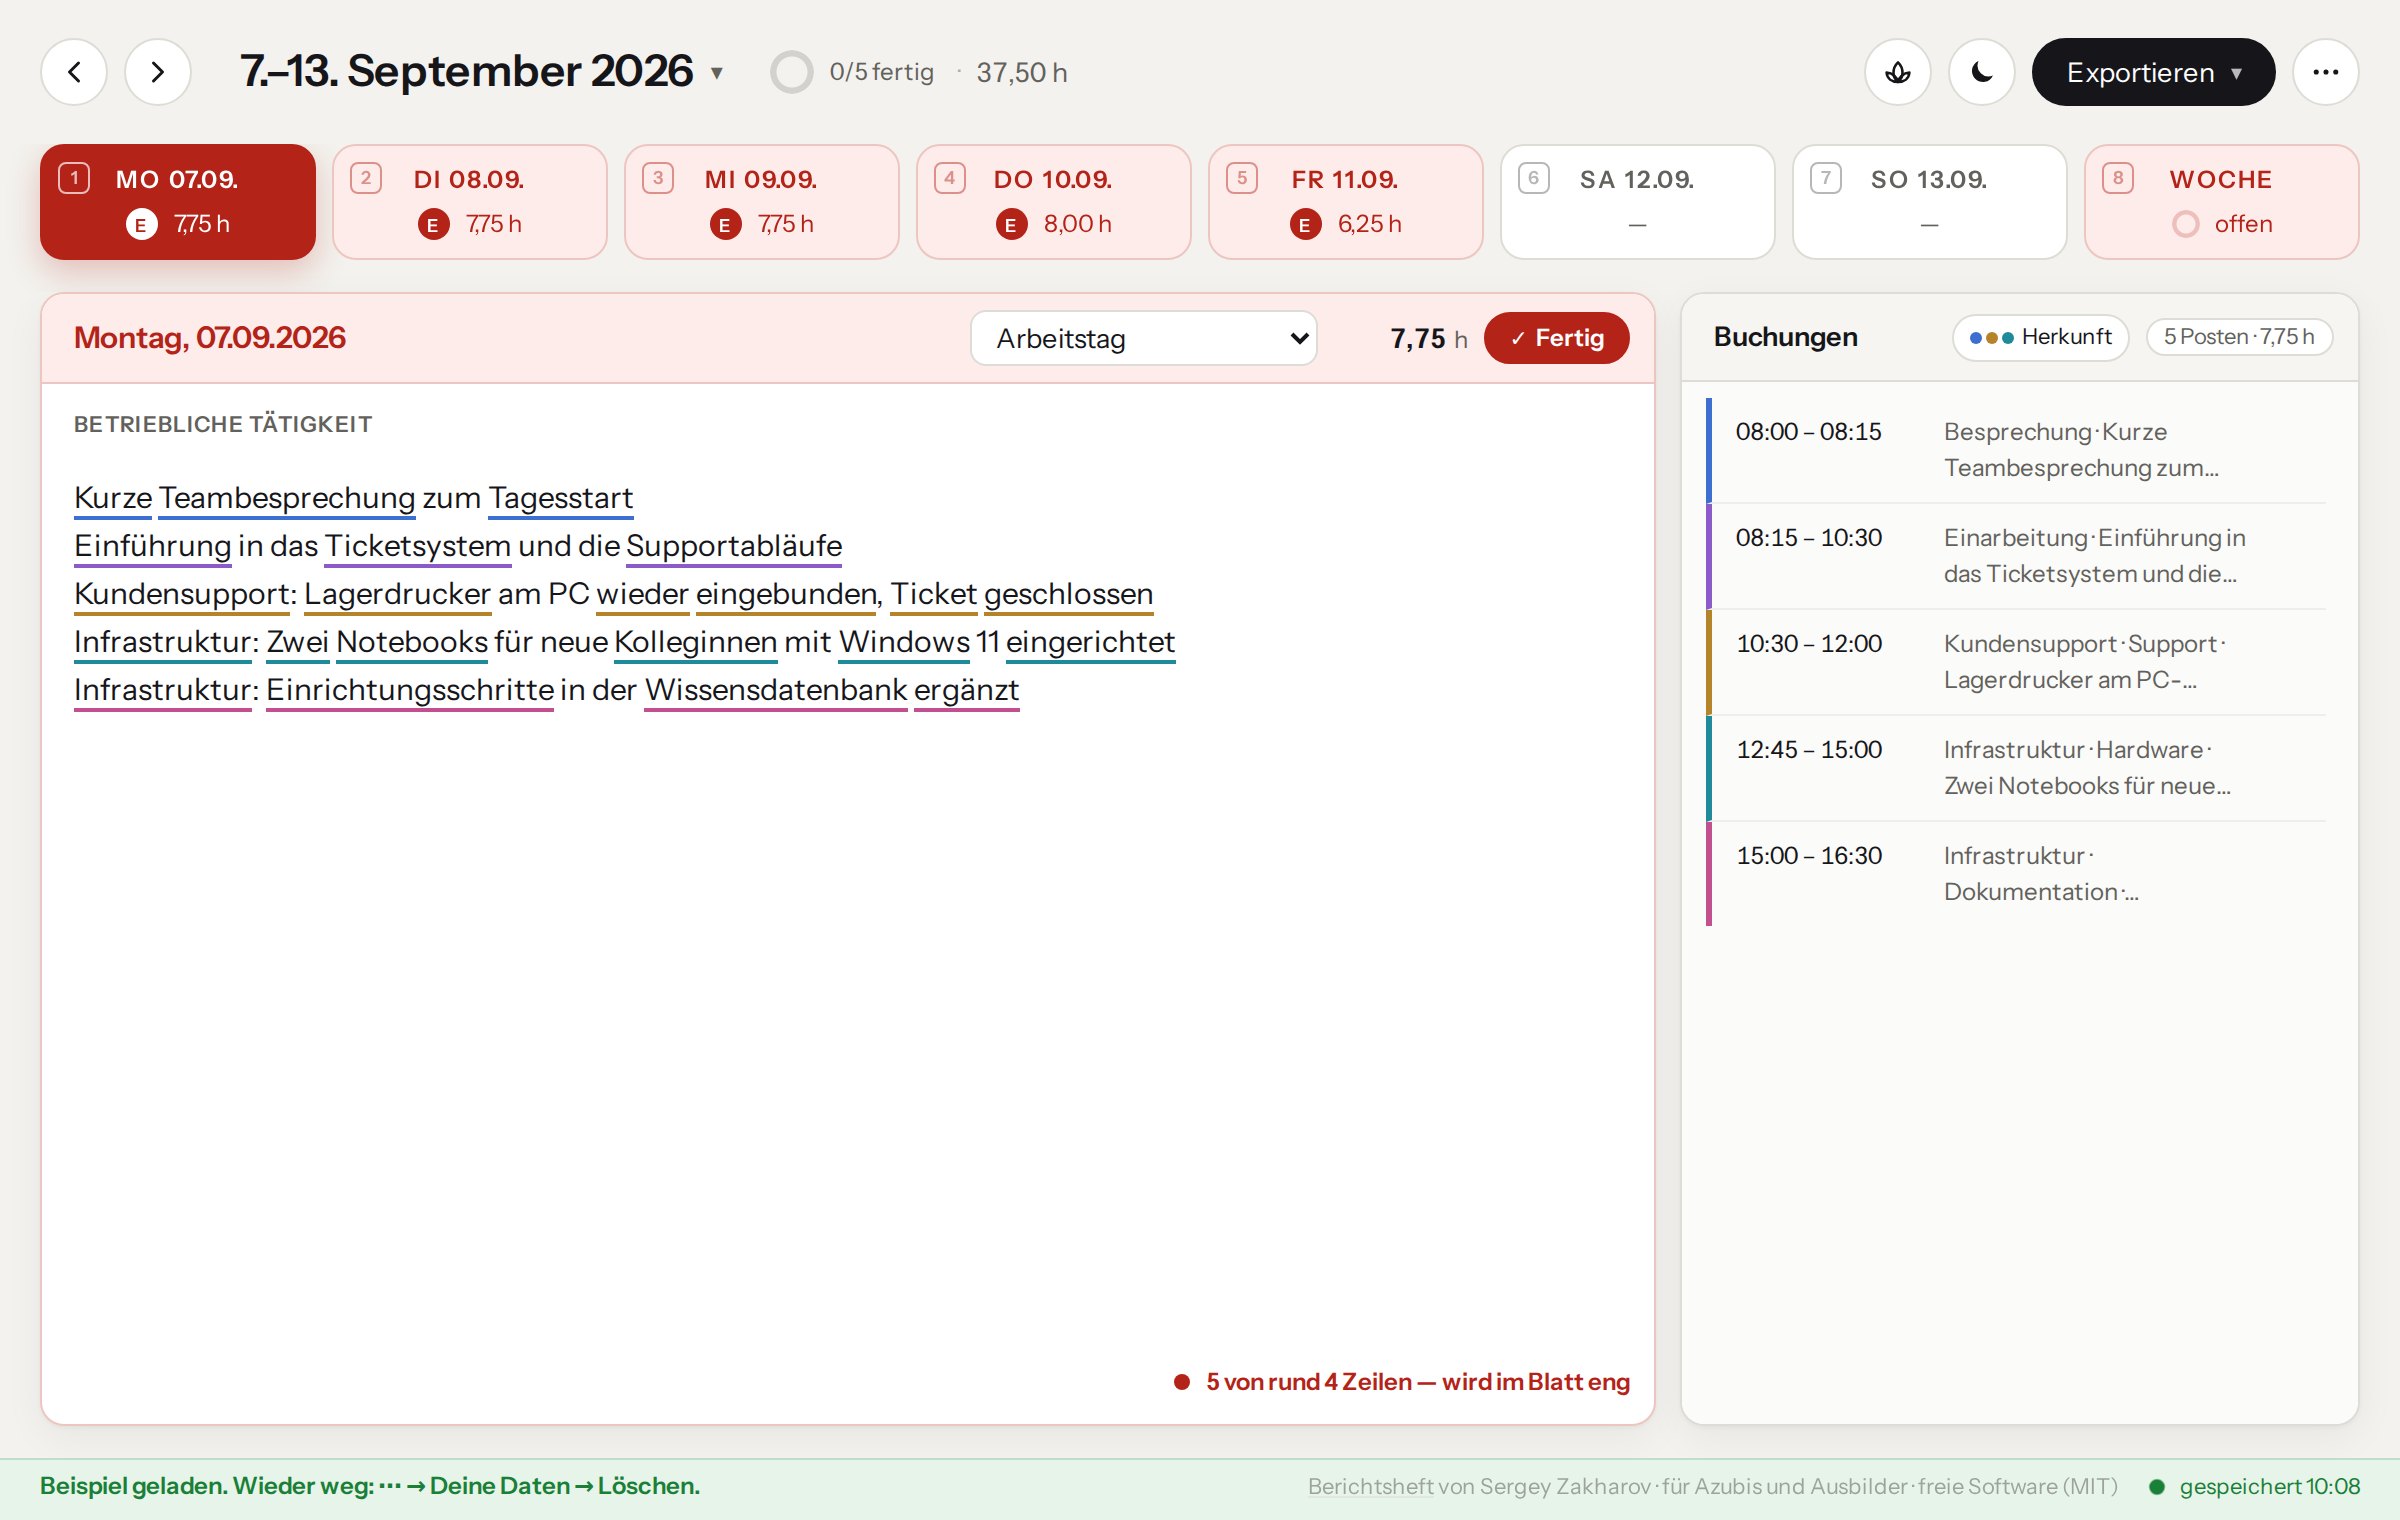Open the three-dot more menu
The width and height of the screenshot is (2400, 1520).
point(2326,72)
